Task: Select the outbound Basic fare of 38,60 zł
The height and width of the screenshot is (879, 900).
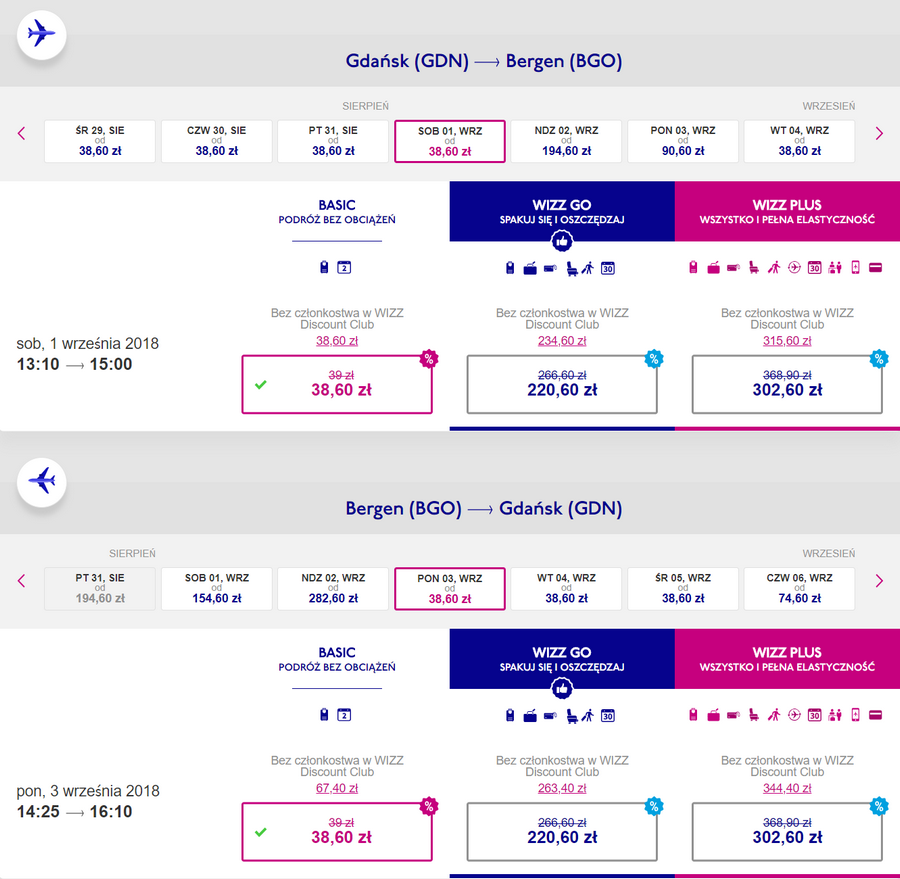Action: pyautogui.click(x=337, y=384)
